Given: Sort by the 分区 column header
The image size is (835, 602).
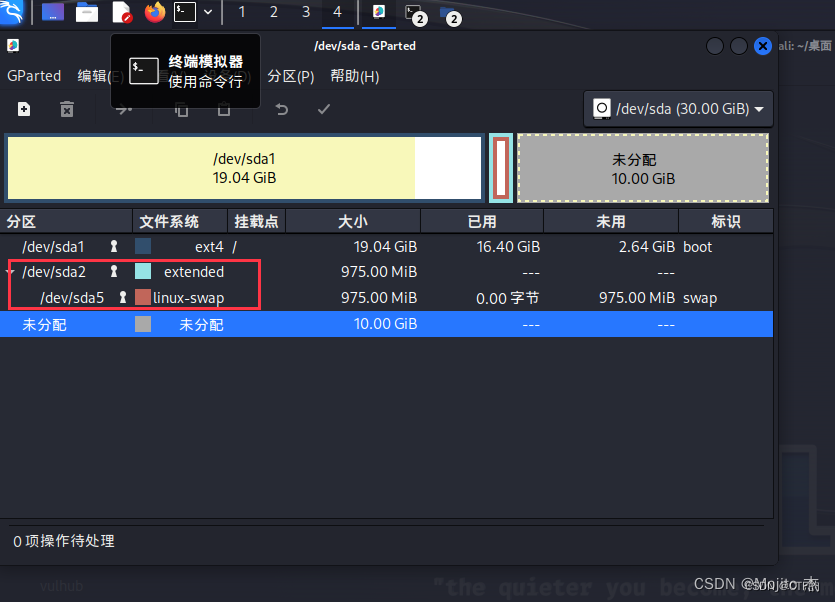Looking at the screenshot, I should click(66, 221).
